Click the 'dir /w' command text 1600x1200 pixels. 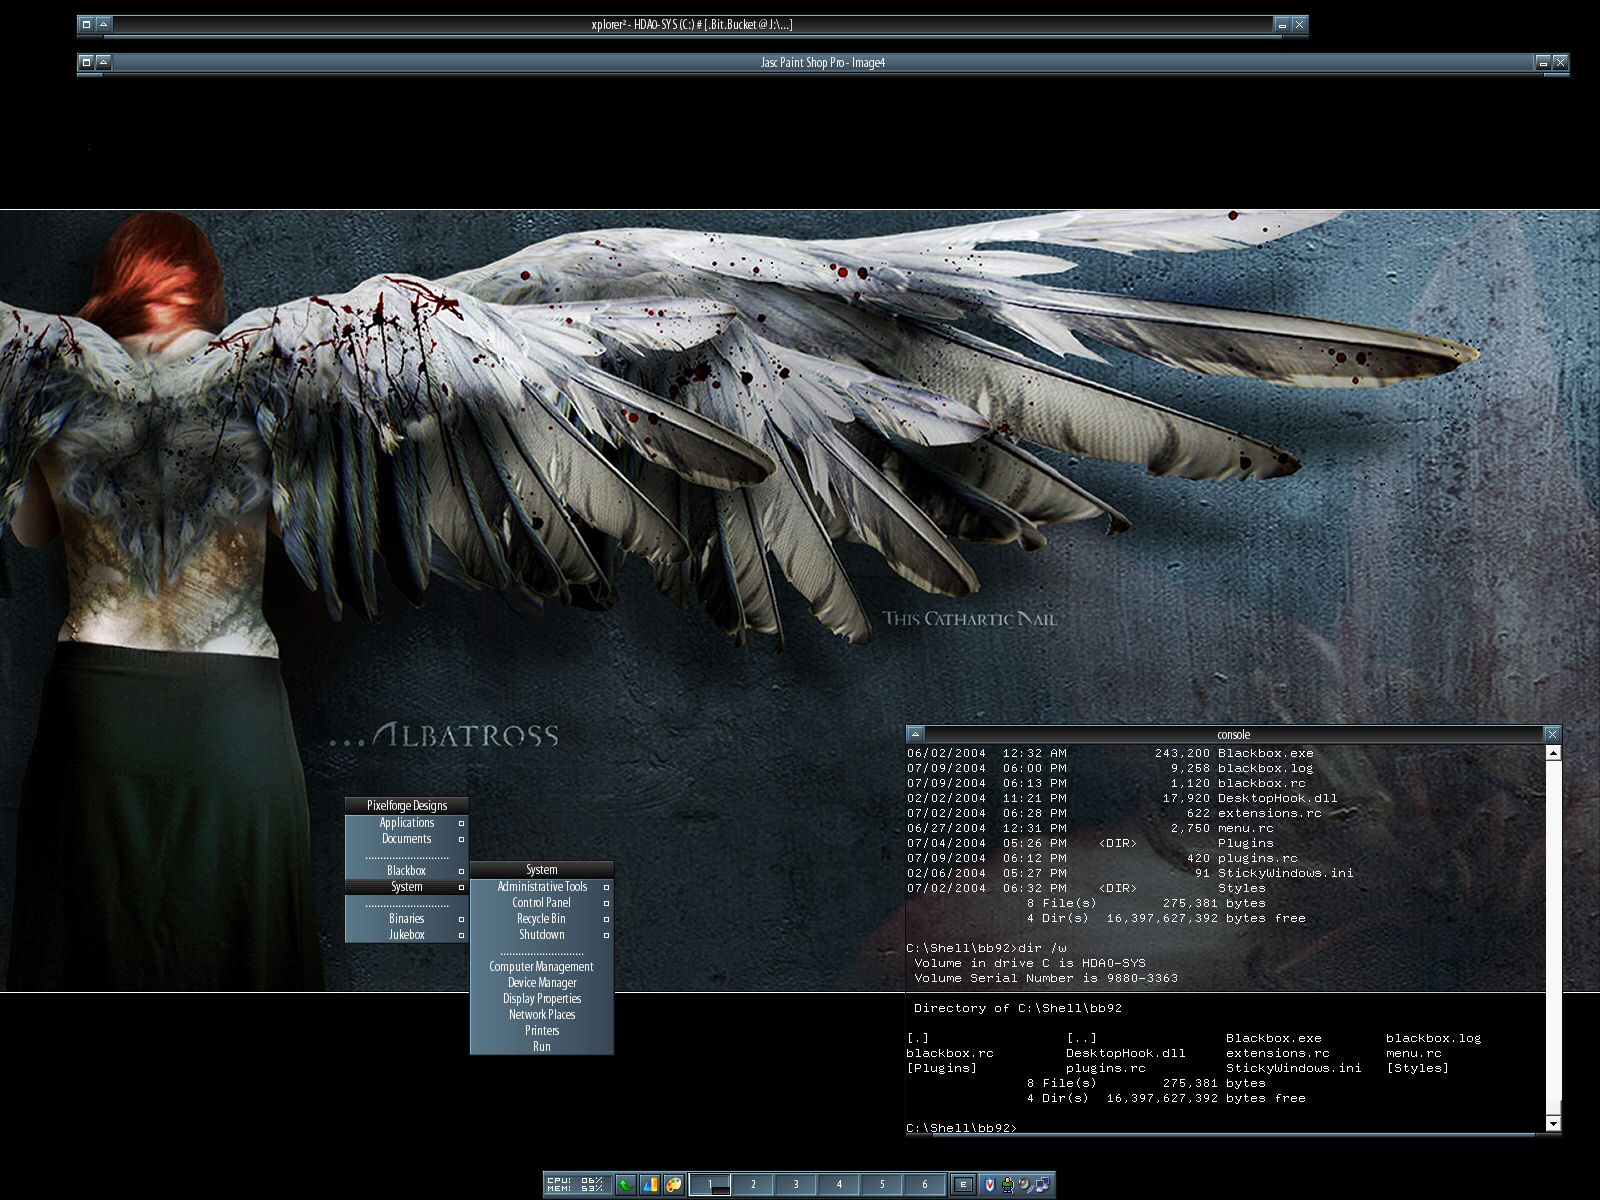pyautogui.click(x=1042, y=948)
